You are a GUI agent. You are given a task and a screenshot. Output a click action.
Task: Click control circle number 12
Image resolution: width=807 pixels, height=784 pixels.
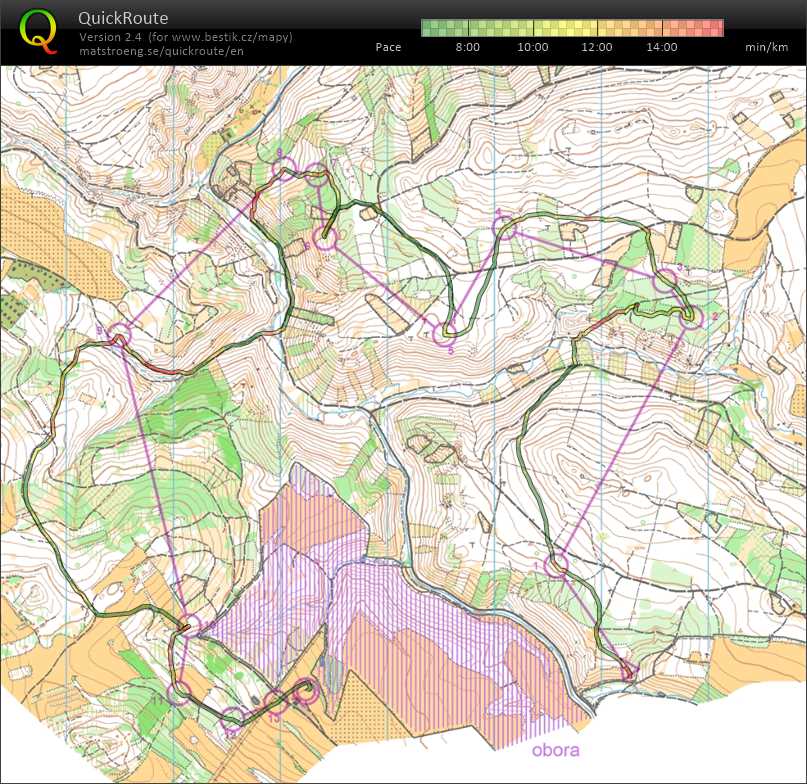tap(233, 717)
